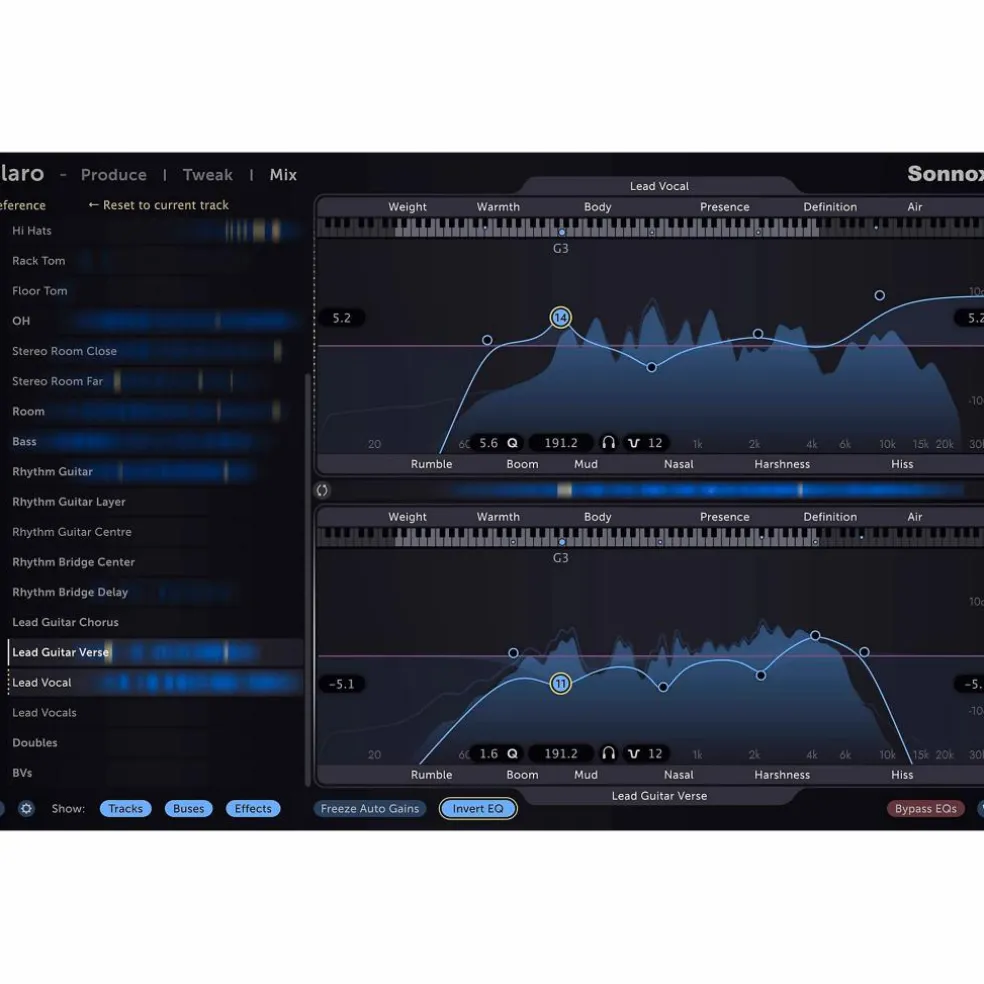This screenshot has width=984, height=984.
Task: Toggle the Effects show filter
Action: pos(253,808)
